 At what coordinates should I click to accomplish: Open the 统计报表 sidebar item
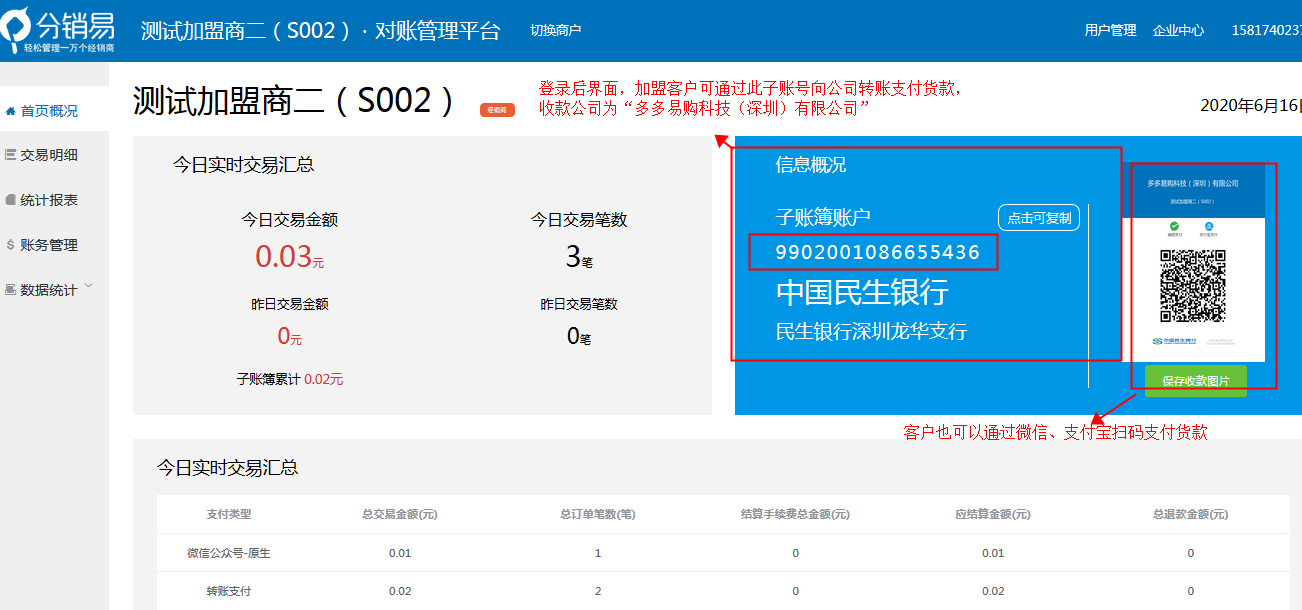49,200
